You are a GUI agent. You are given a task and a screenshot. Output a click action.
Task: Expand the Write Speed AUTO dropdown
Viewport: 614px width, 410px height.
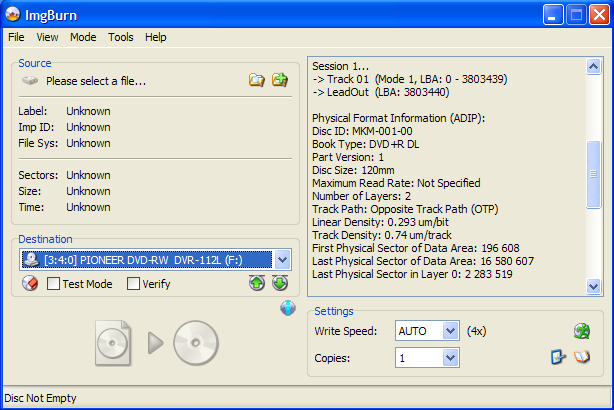(451, 331)
